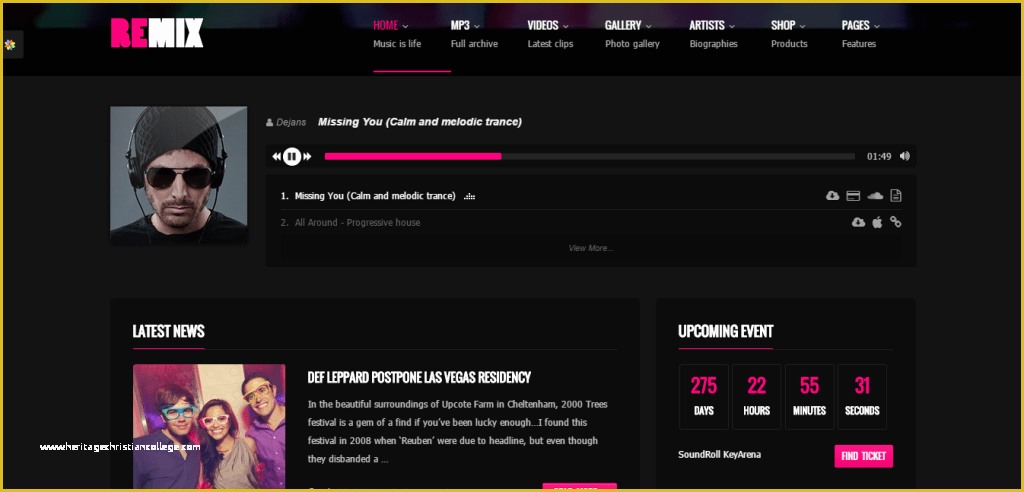
Task: Mute the player volume speaker icon
Action: 904,156
